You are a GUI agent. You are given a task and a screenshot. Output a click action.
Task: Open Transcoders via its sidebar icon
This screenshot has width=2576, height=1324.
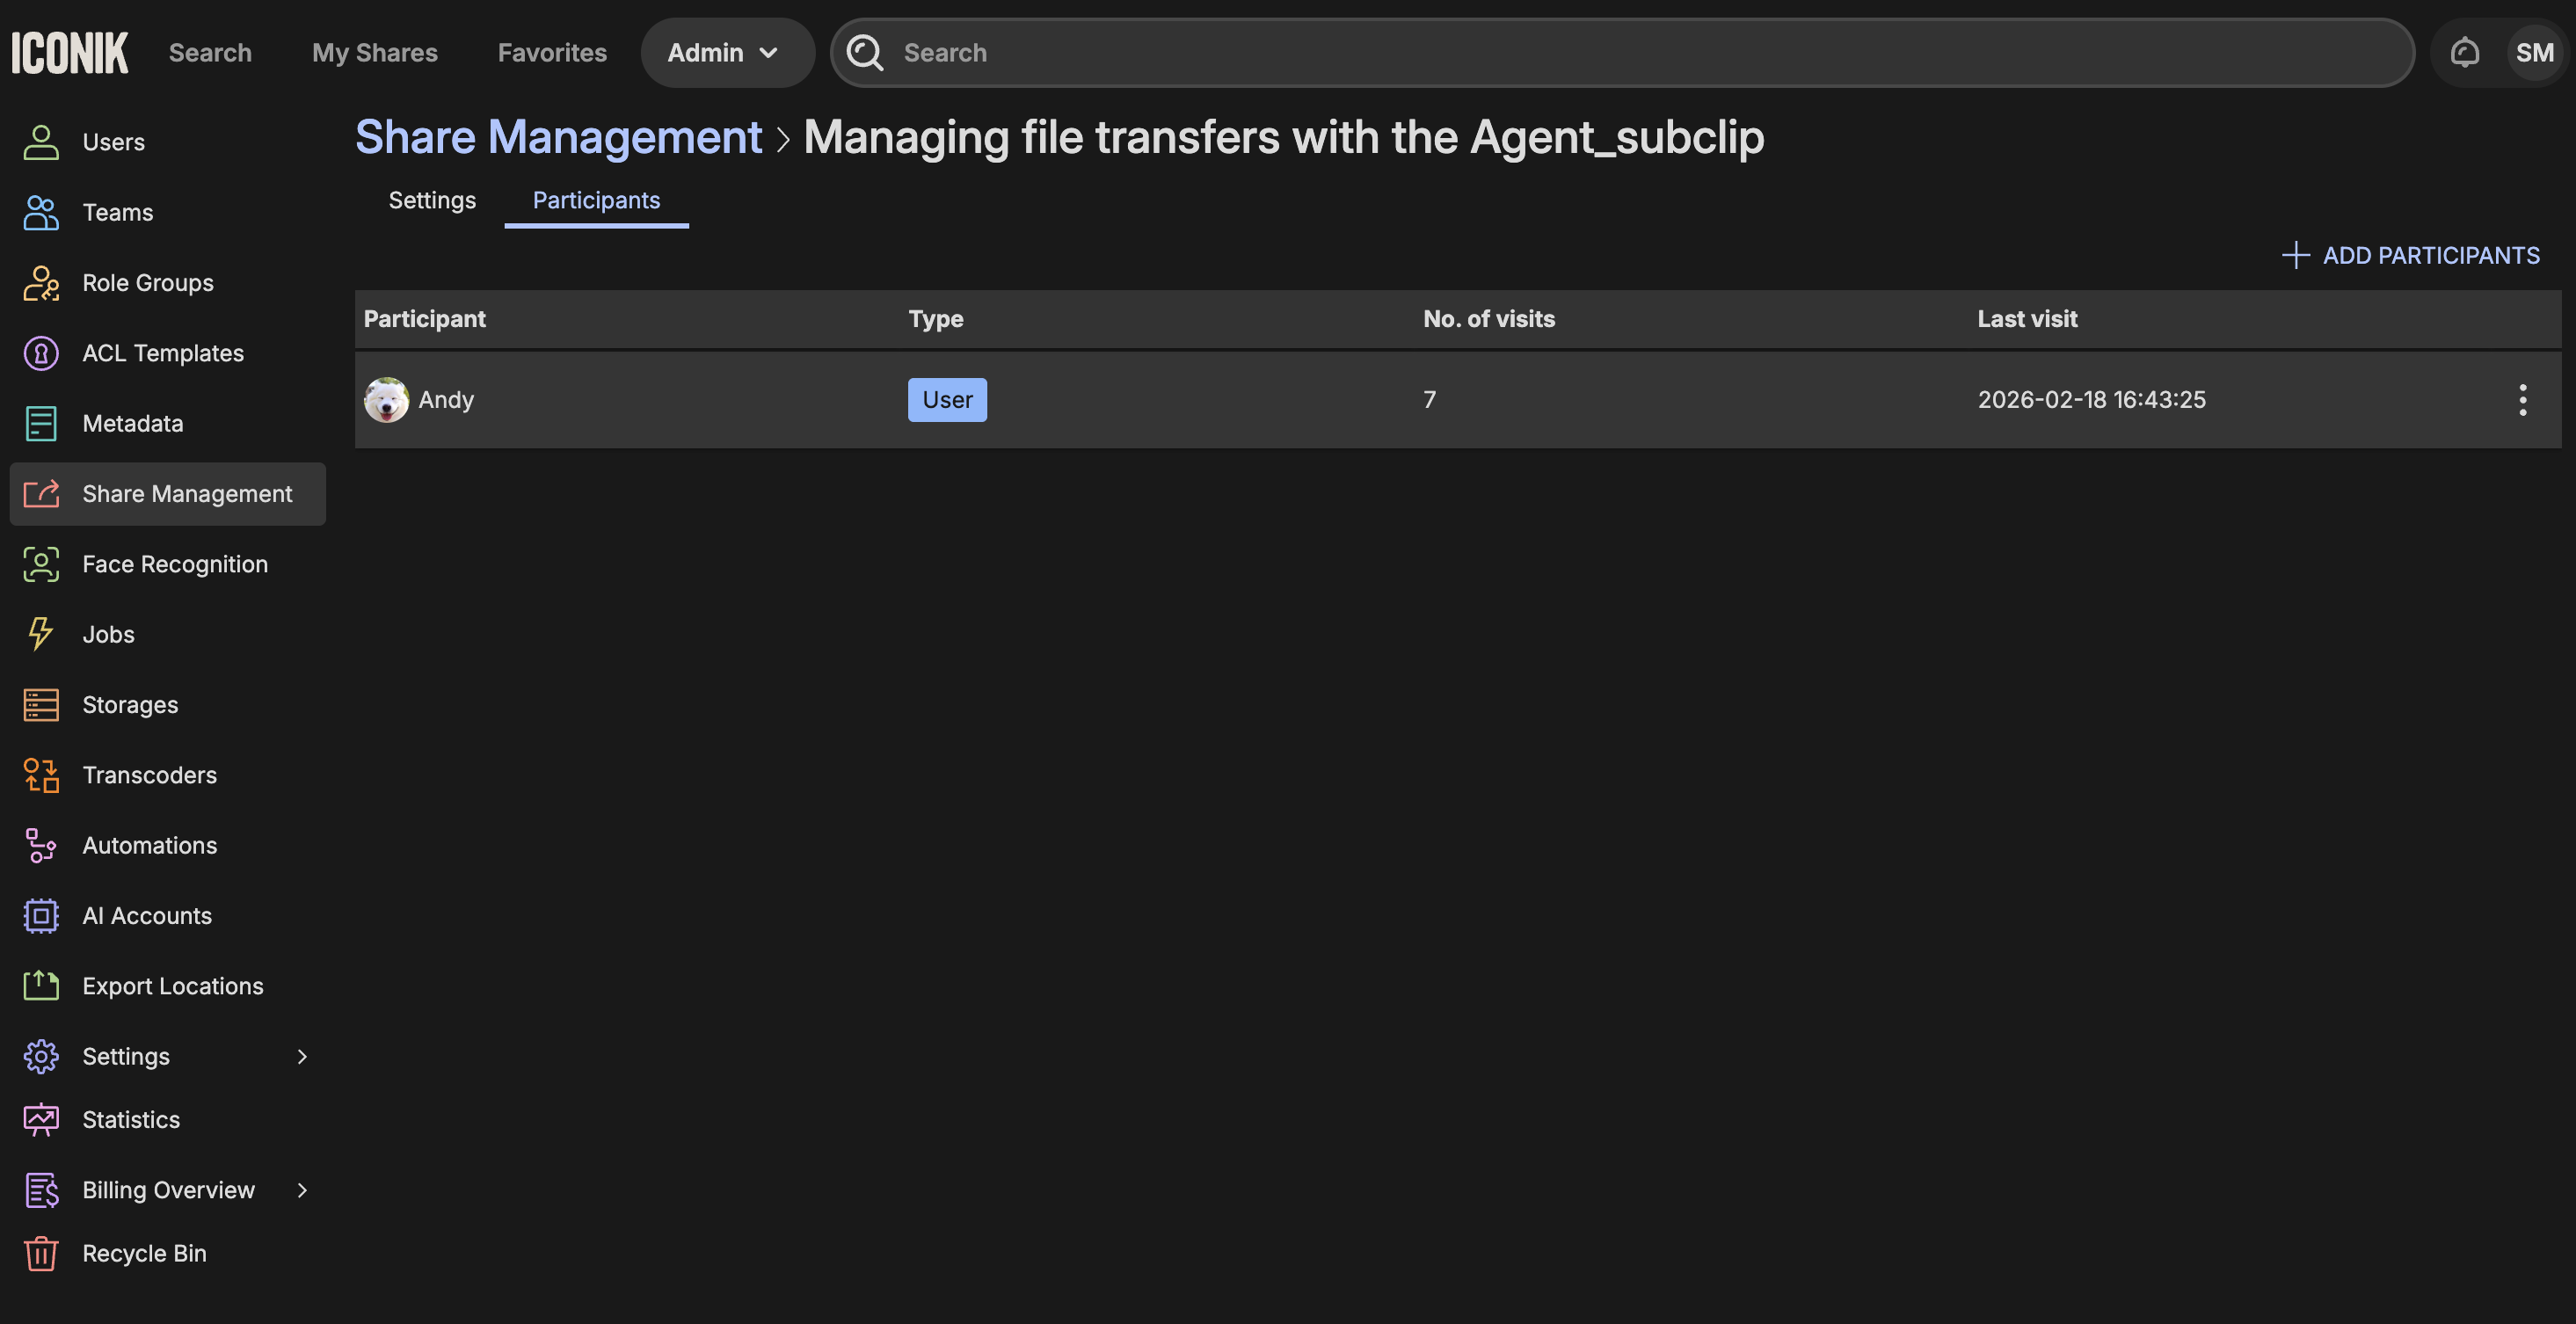coord(41,775)
